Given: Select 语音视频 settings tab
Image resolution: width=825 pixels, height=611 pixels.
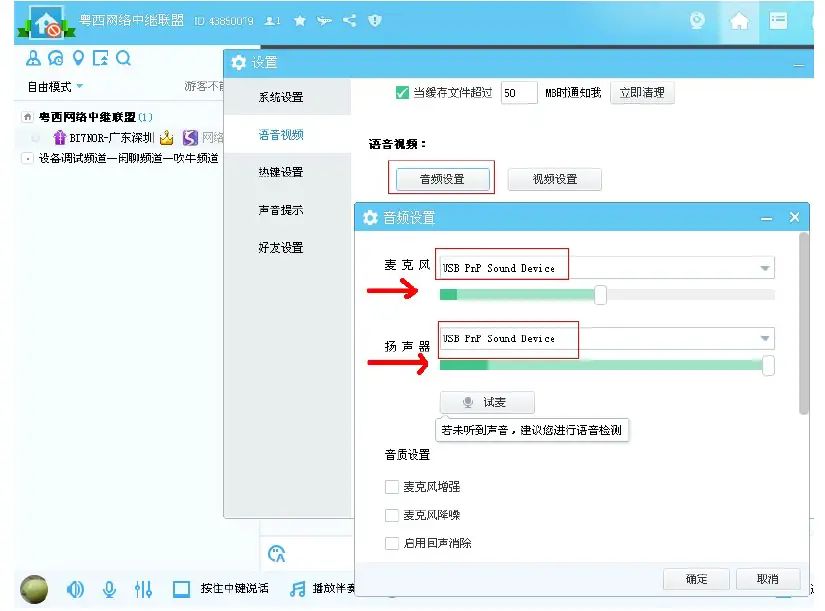Looking at the screenshot, I should [x=281, y=135].
